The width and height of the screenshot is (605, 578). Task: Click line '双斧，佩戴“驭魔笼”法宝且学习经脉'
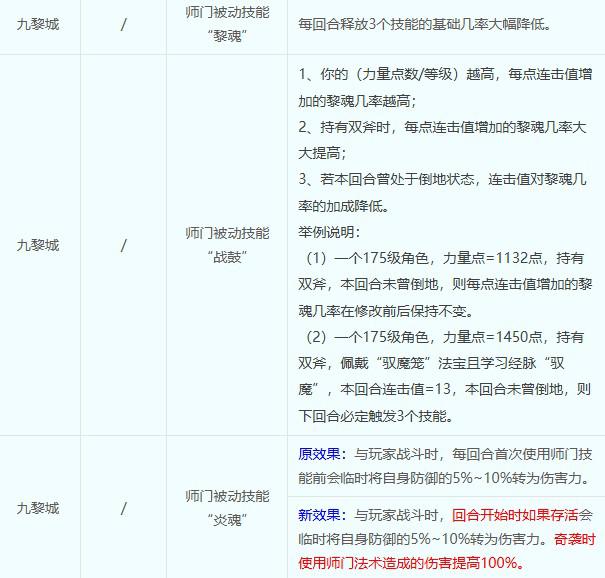pos(417,363)
